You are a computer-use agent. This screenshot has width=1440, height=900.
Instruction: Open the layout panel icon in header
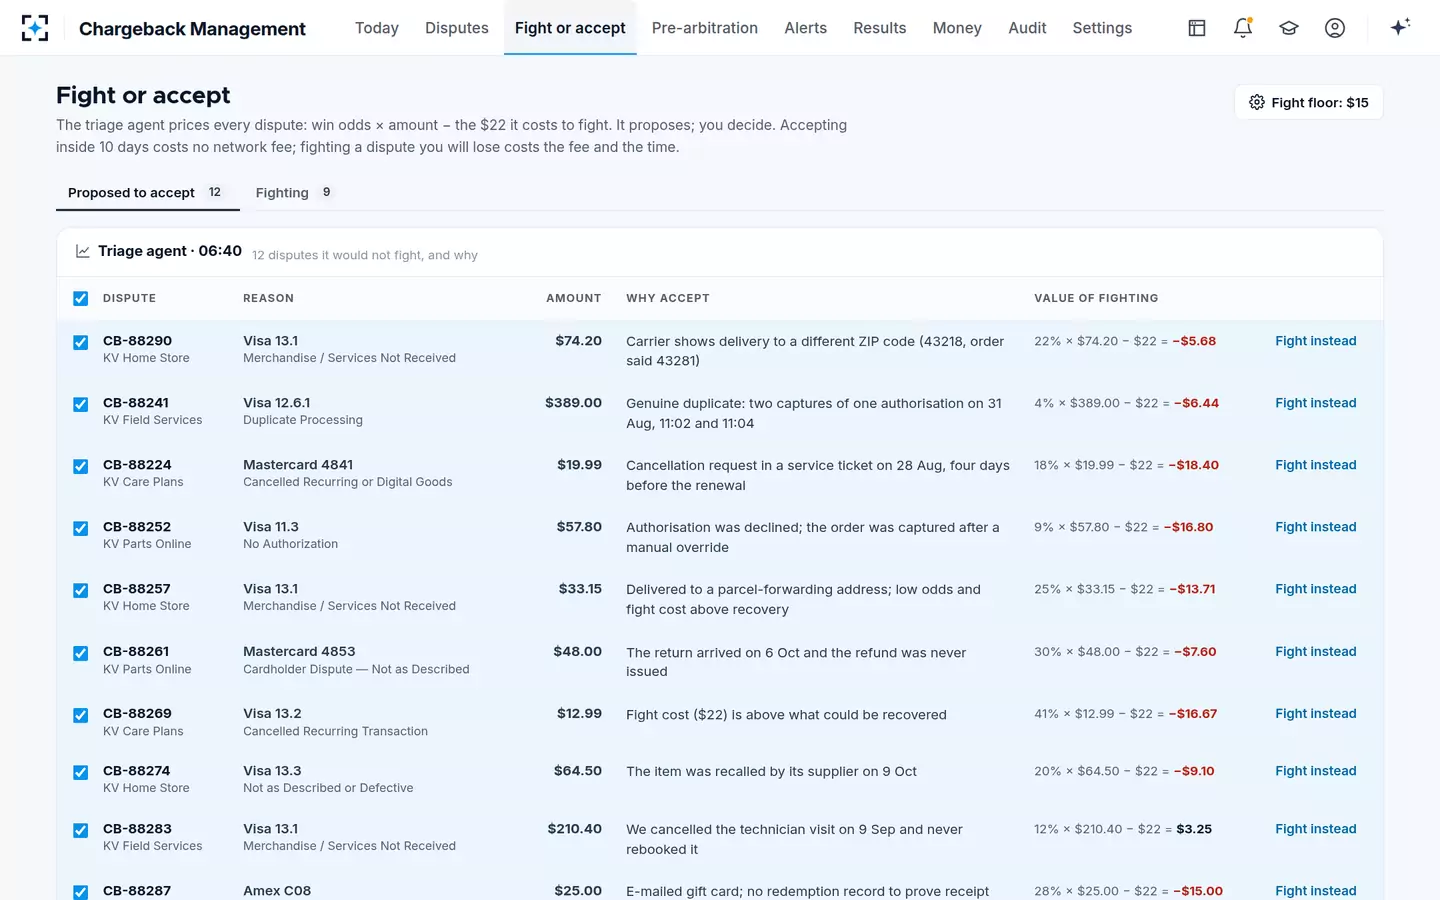pyautogui.click(x=1197, y=28)
